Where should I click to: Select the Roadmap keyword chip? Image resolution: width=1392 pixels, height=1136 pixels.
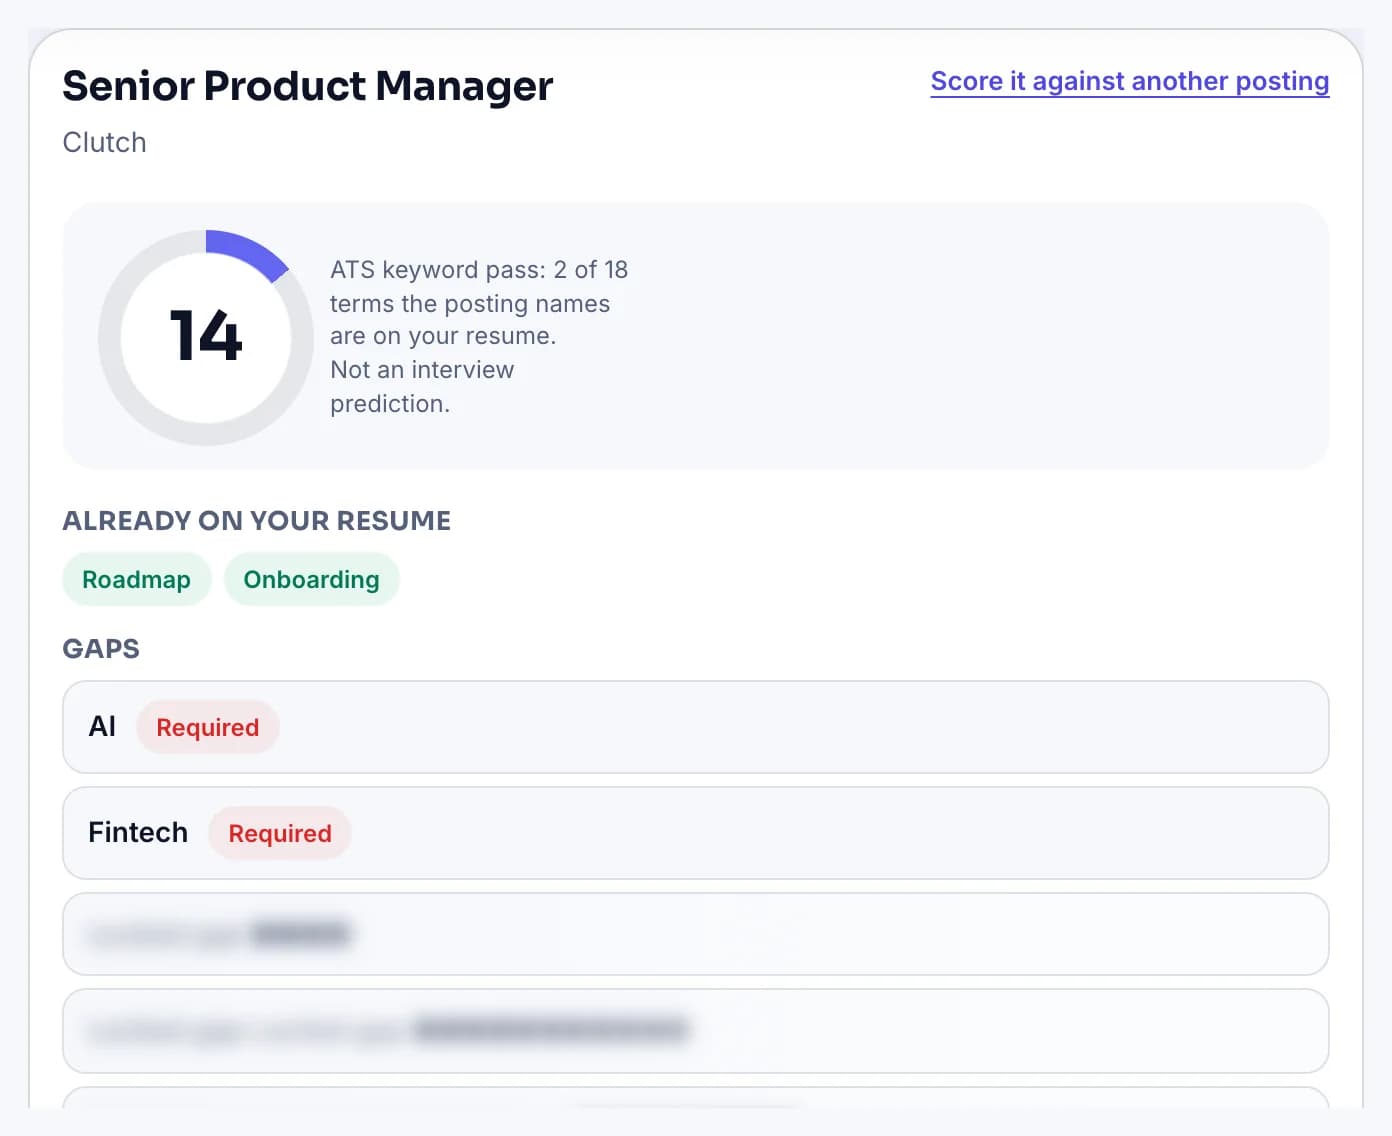[x=137, y=580]
